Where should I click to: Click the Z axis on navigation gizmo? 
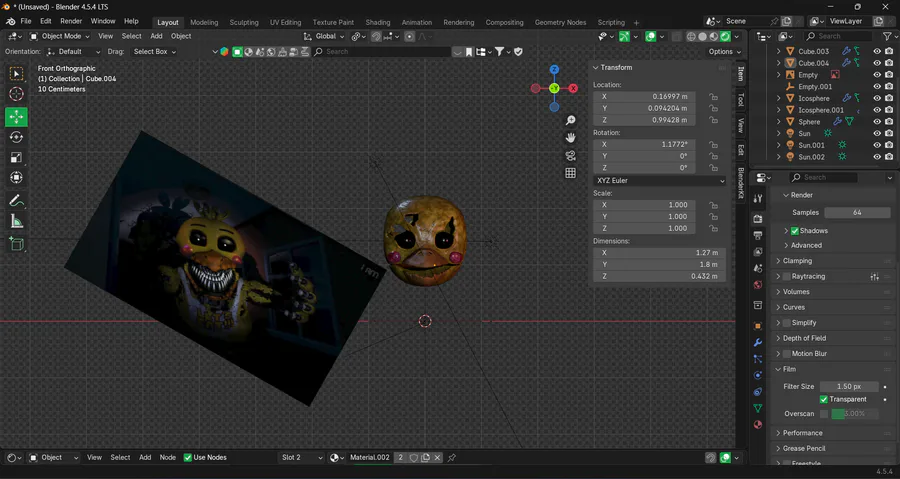tap(554, 69)
